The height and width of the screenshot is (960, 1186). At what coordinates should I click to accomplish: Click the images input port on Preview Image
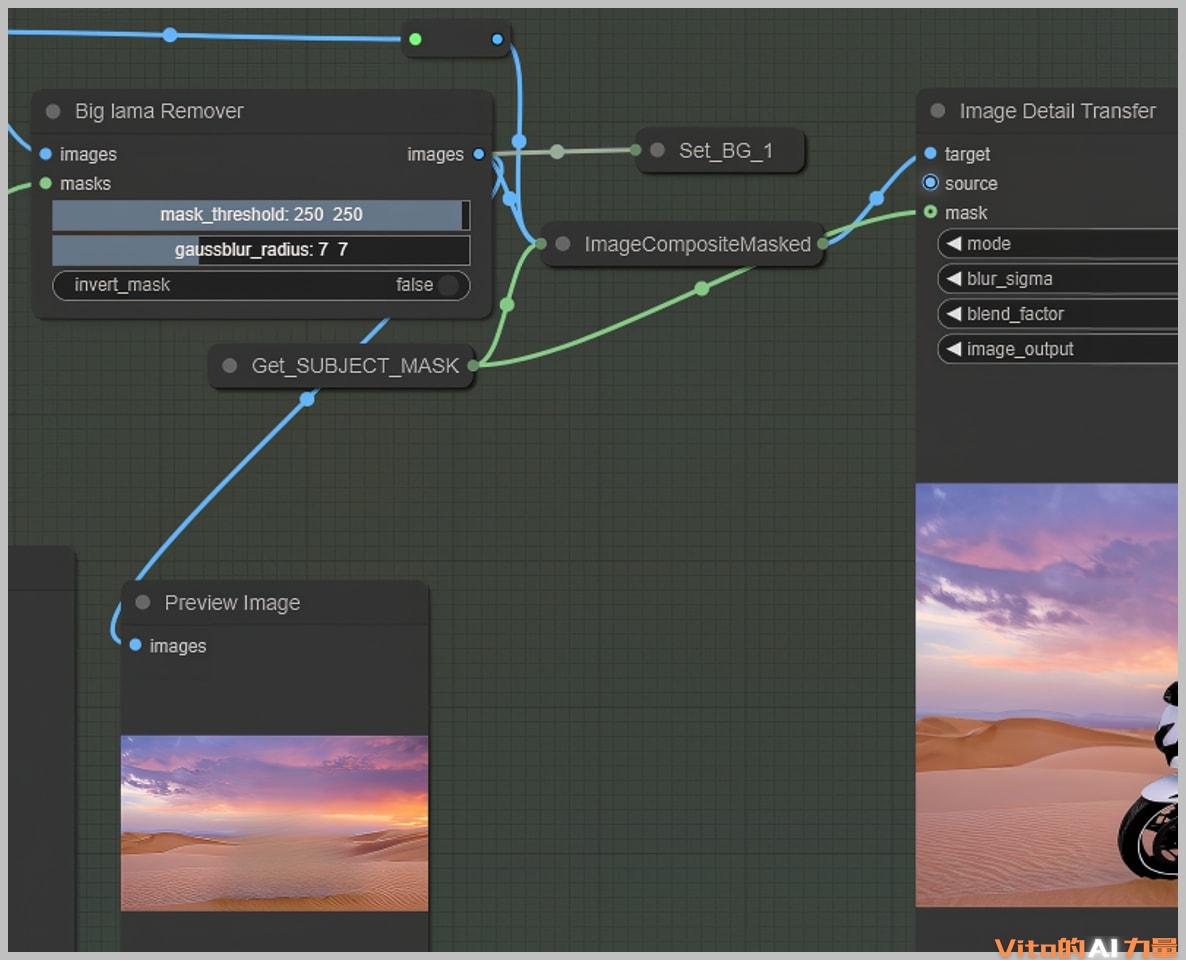click(135, 645)
